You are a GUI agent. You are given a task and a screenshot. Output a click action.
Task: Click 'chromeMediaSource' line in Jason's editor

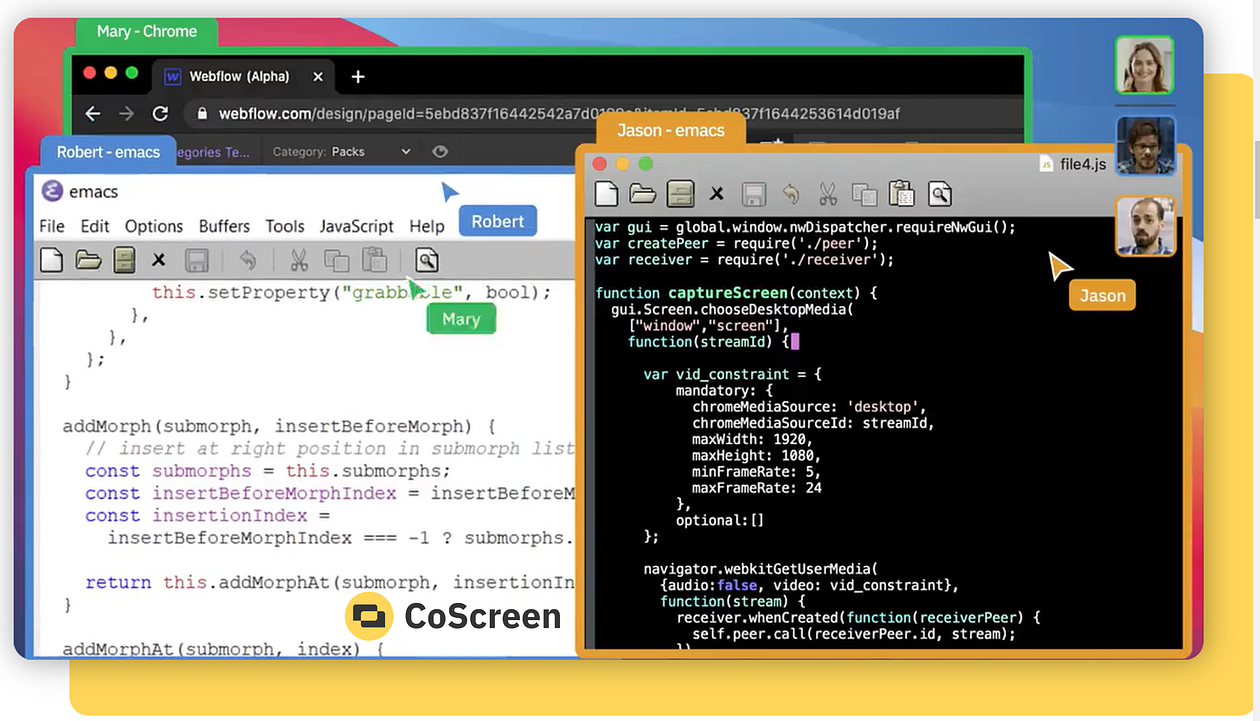pos(809,407)
